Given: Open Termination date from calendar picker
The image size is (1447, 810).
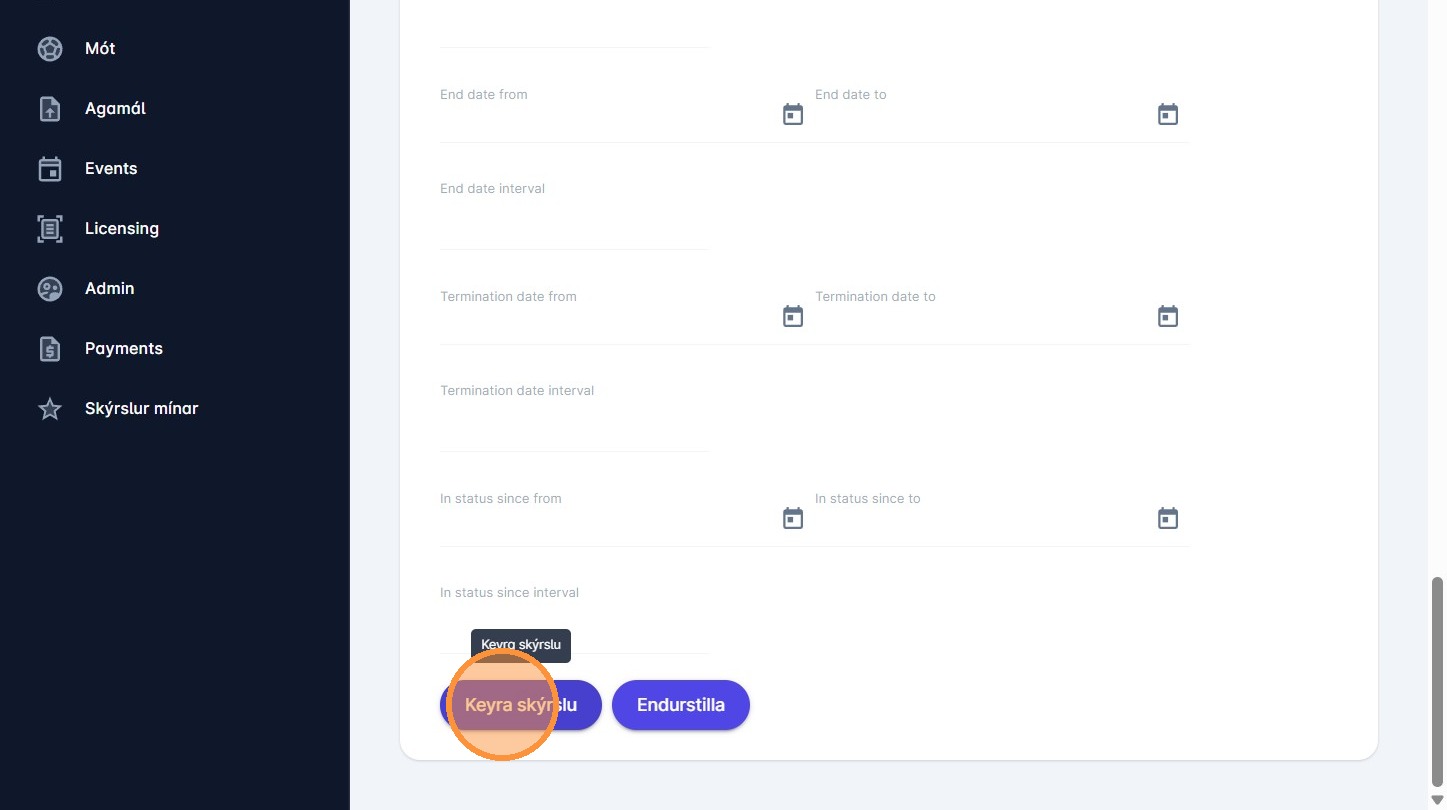Looking at the screenshot, I should pos(793,317).
